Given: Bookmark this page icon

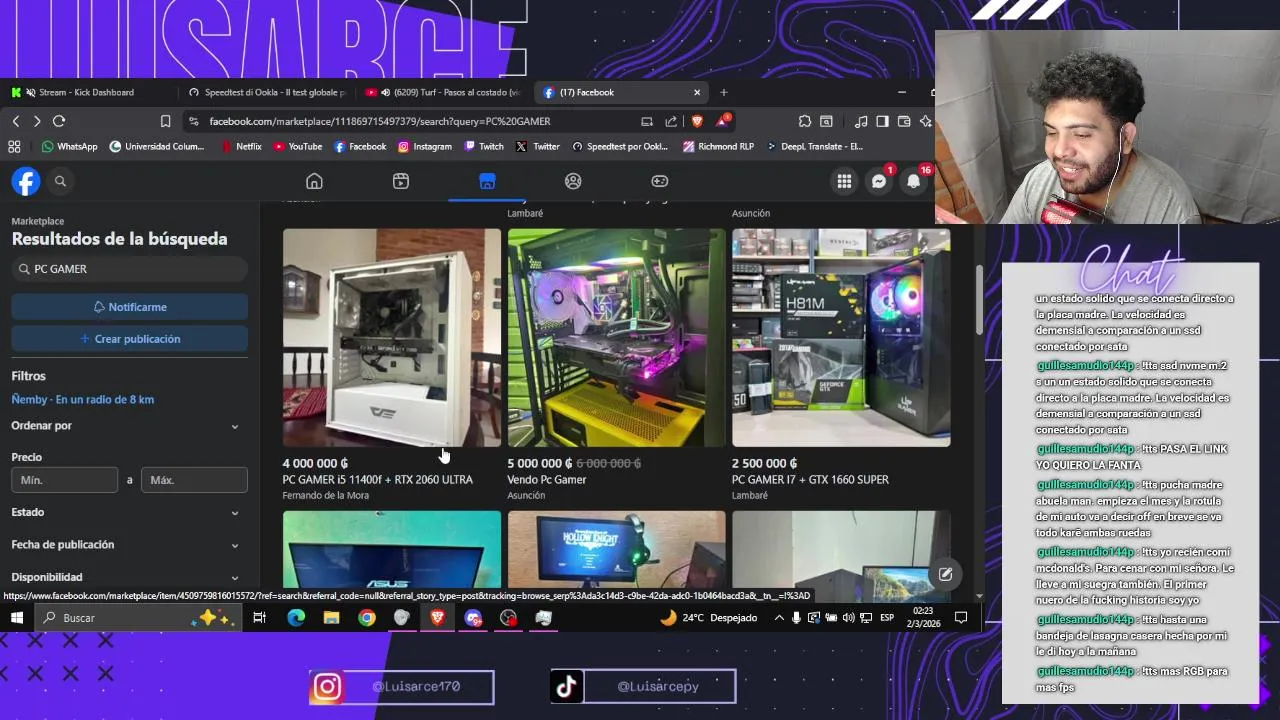Looking at the screenshot, I should [165, 121].
